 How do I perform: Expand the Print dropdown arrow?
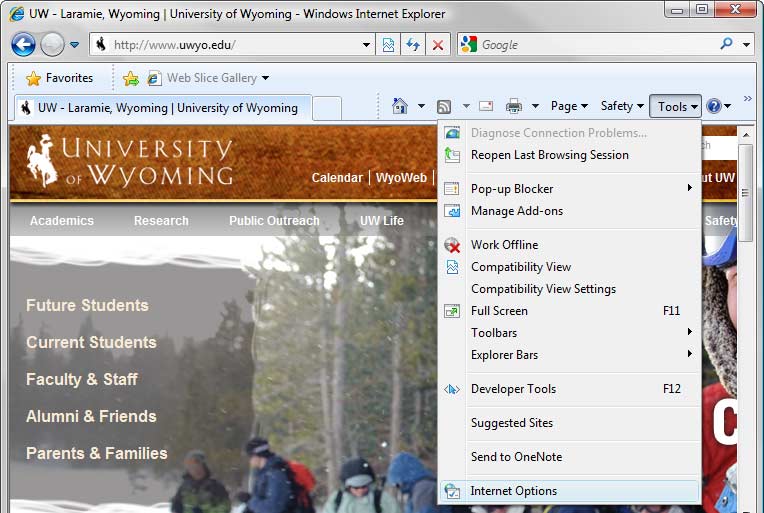pyautogui.click(x=535, y=106)
